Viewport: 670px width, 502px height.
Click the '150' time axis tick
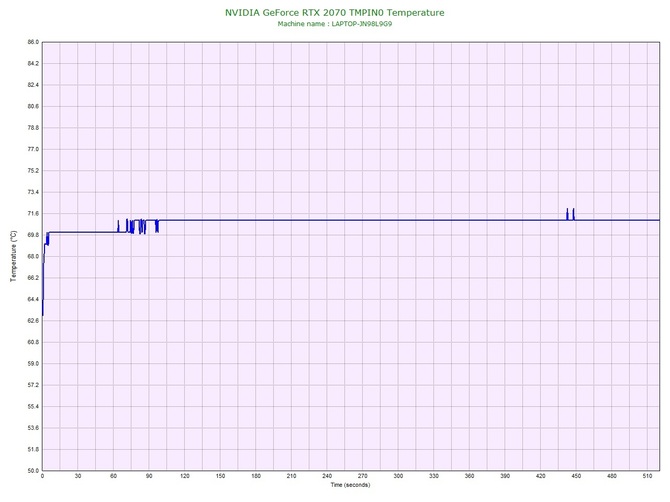[x=220, y=476]
